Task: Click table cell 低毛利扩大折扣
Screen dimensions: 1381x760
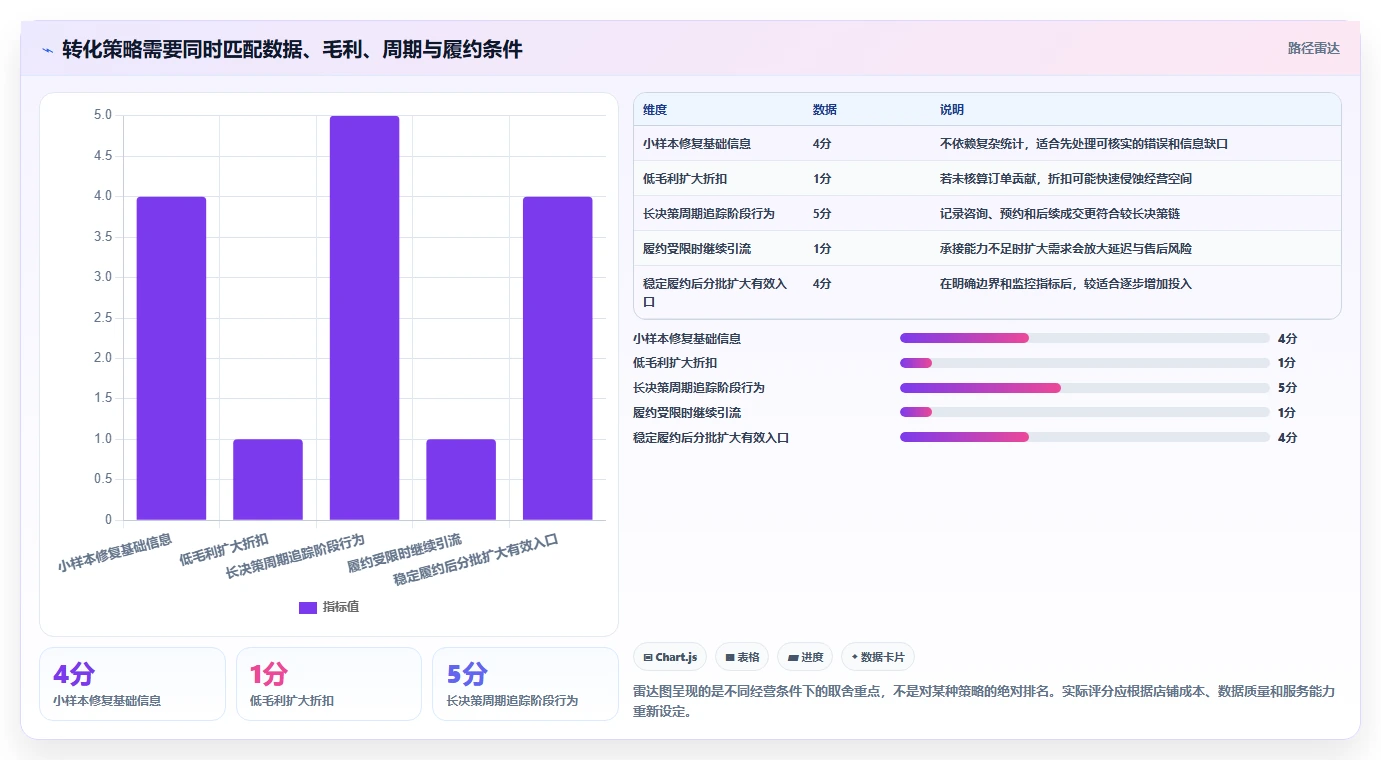Action: tap(685, 179)
